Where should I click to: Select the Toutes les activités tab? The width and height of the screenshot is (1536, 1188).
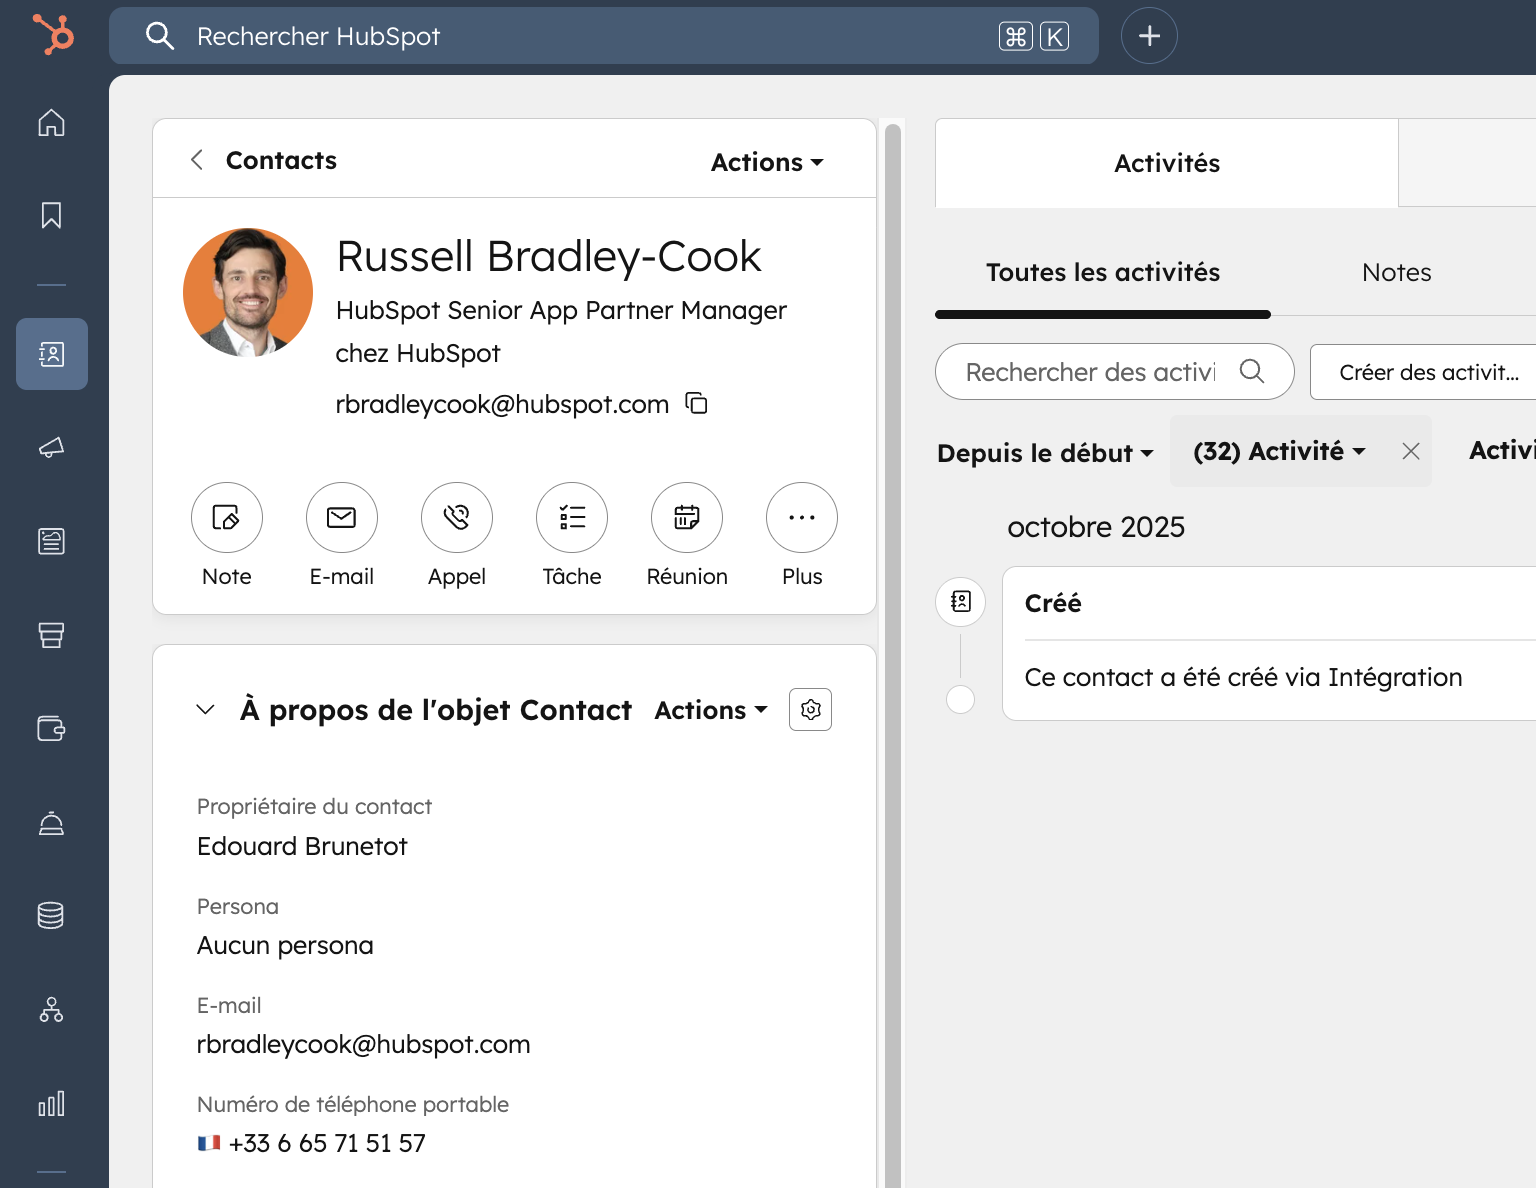click(1103, 272)
